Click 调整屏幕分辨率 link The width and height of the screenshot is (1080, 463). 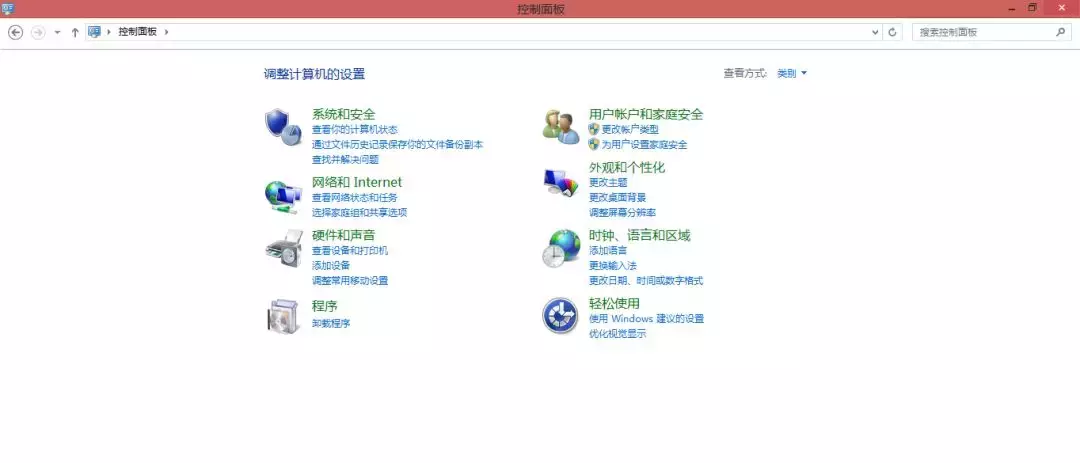622,213
